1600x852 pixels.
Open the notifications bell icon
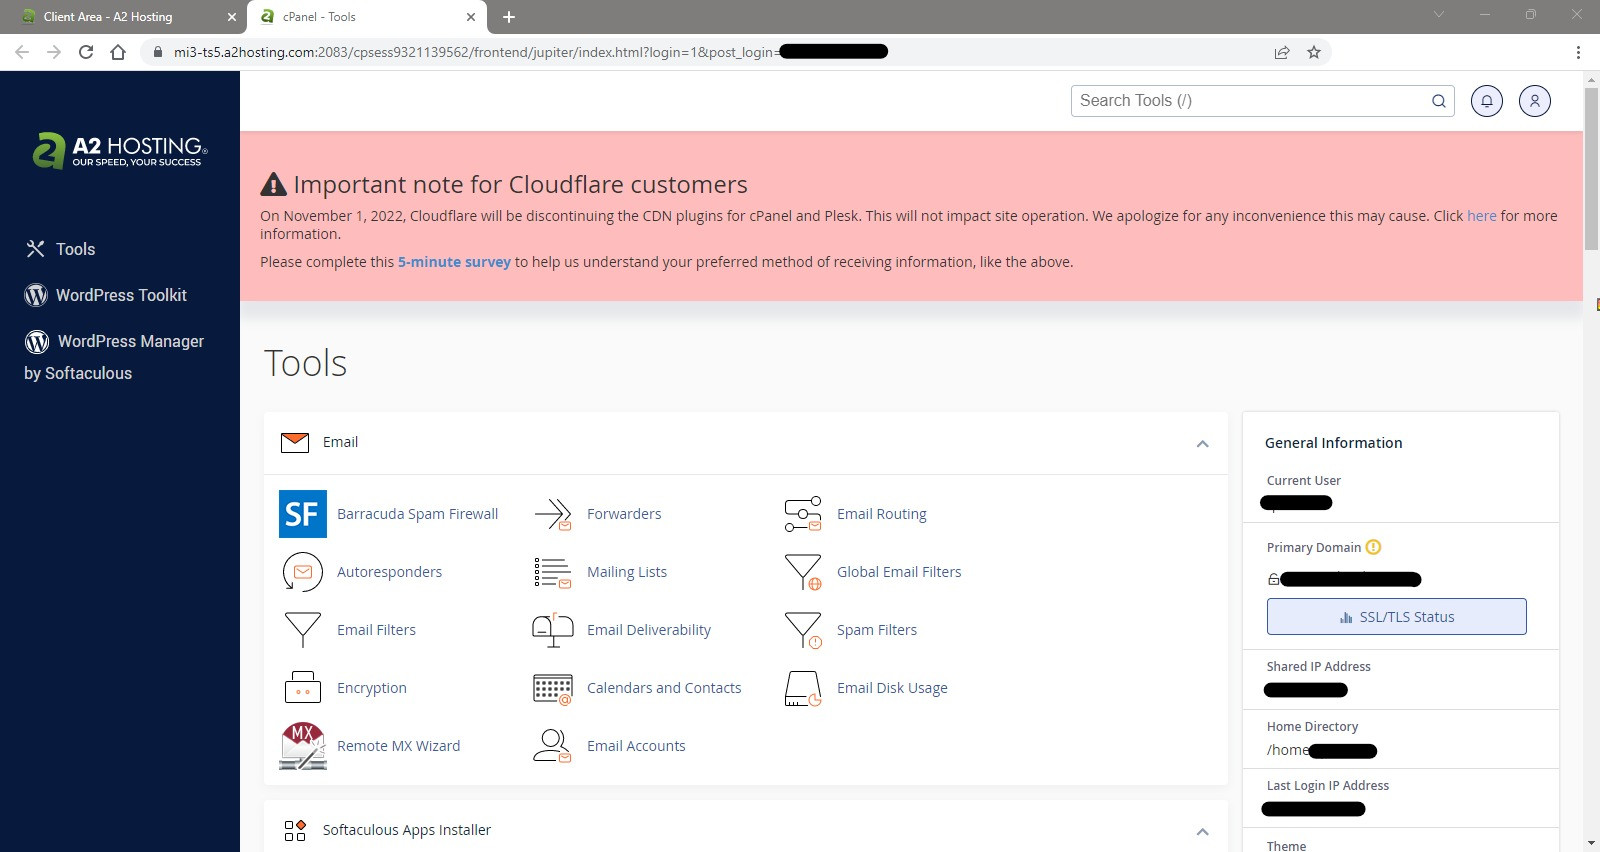point(1487,101)
